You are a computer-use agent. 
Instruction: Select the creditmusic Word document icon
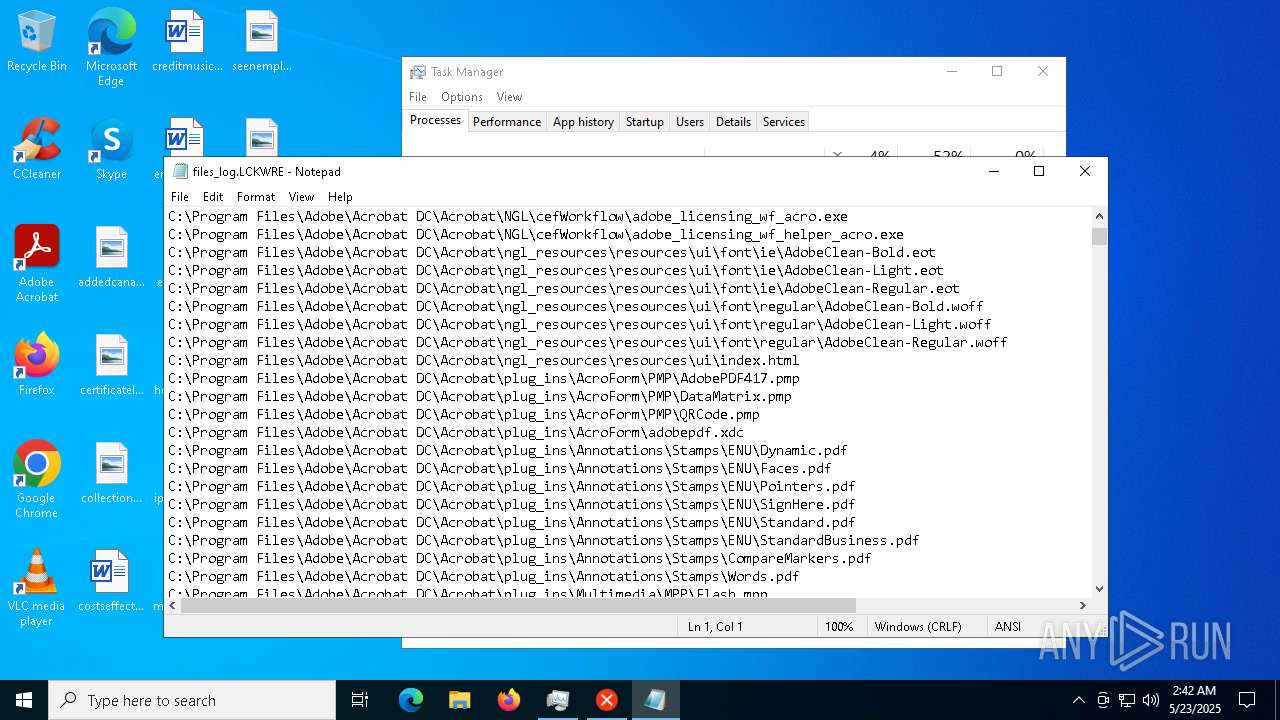[187, 42]
